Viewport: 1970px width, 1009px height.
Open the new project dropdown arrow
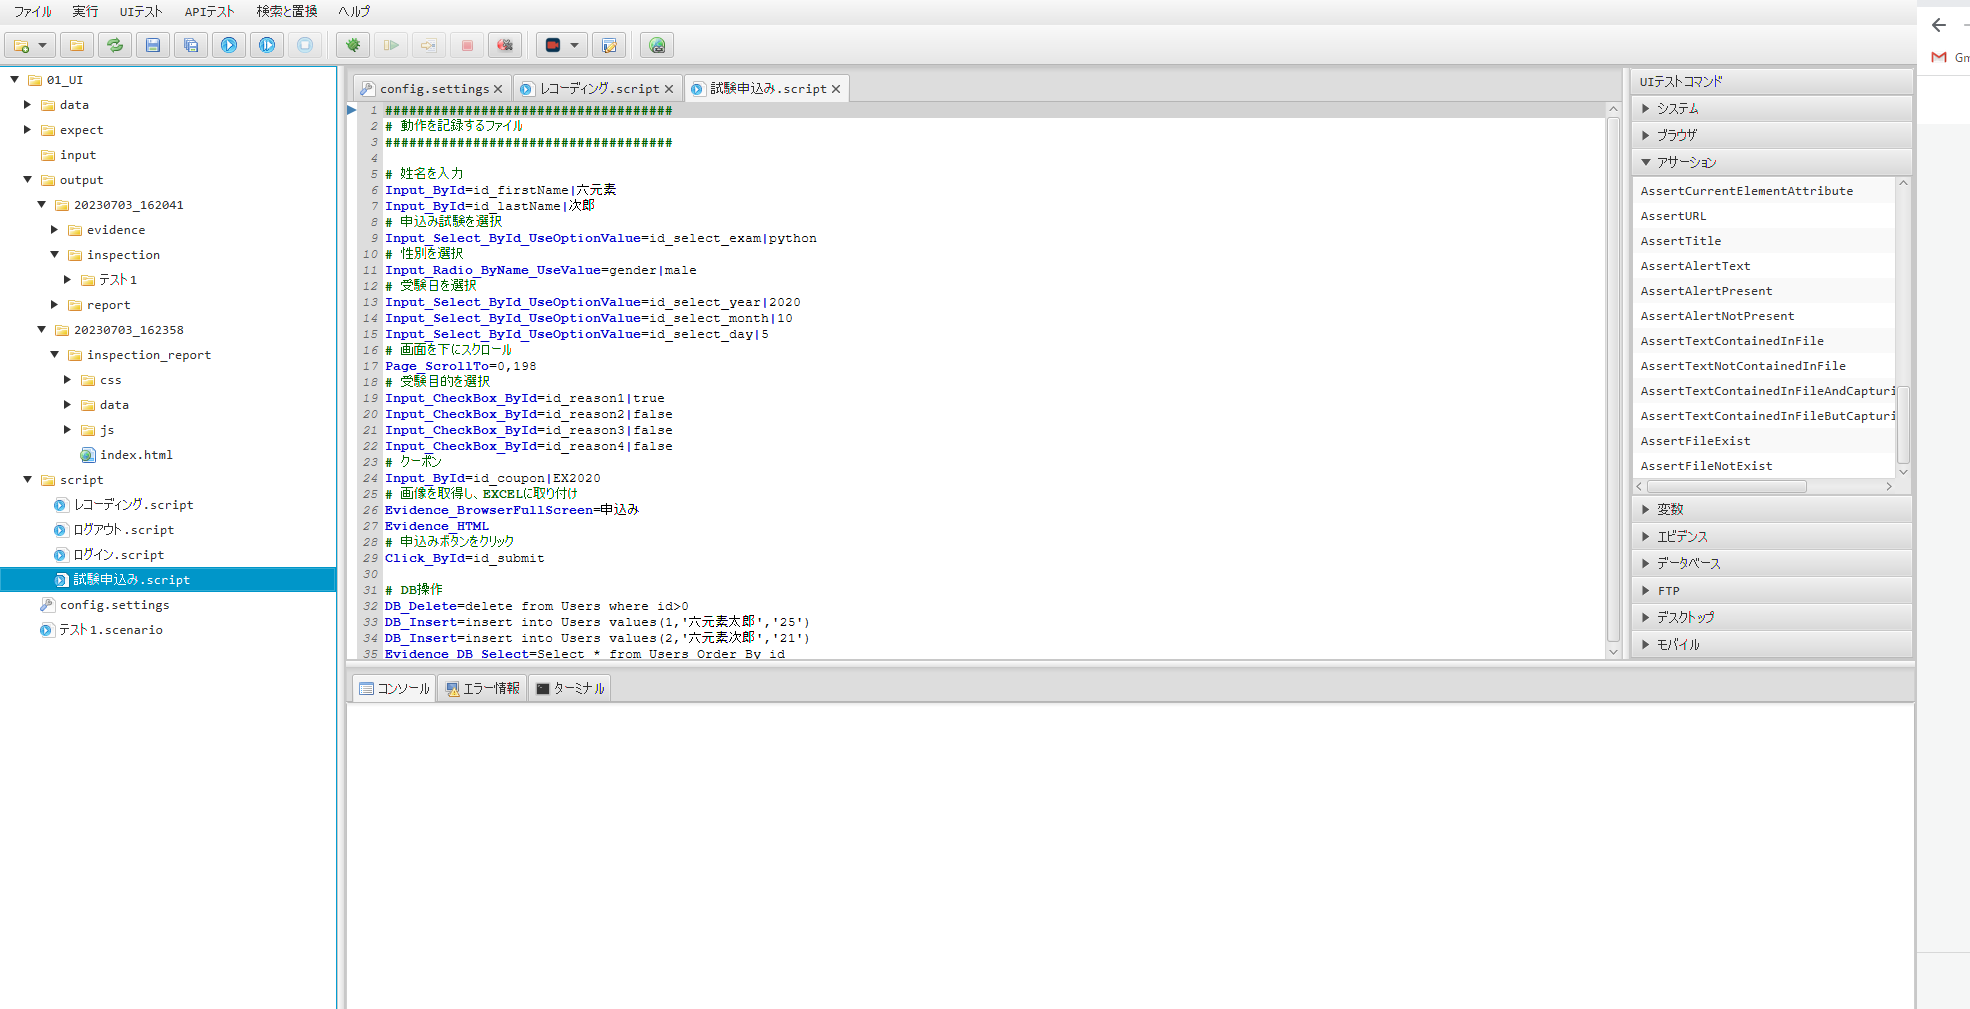pyautogui.click(x=42, y=45)
